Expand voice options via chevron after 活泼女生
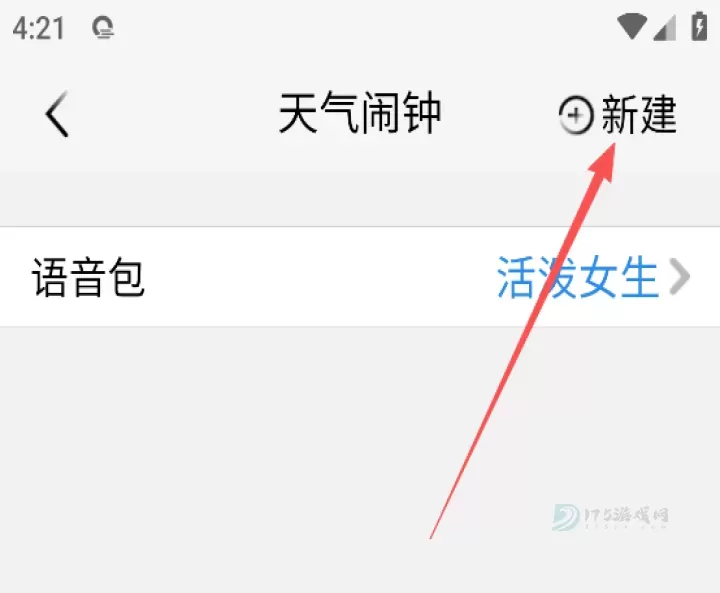720x593 pixels. 680,277
